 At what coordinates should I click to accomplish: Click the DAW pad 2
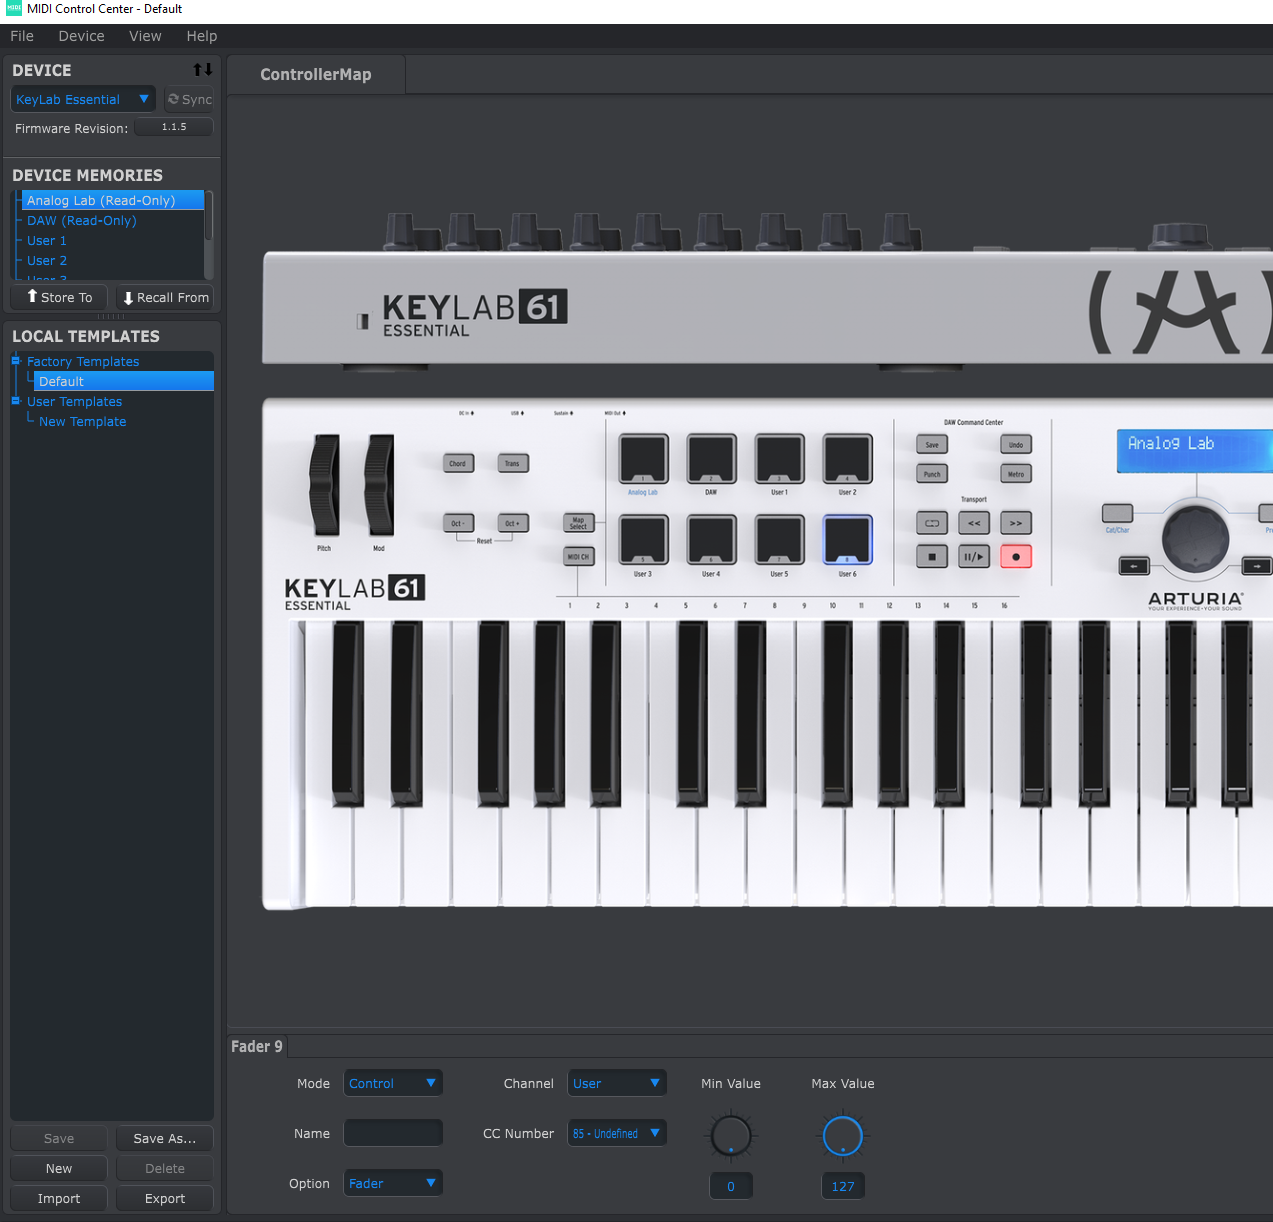pos(711,459)
